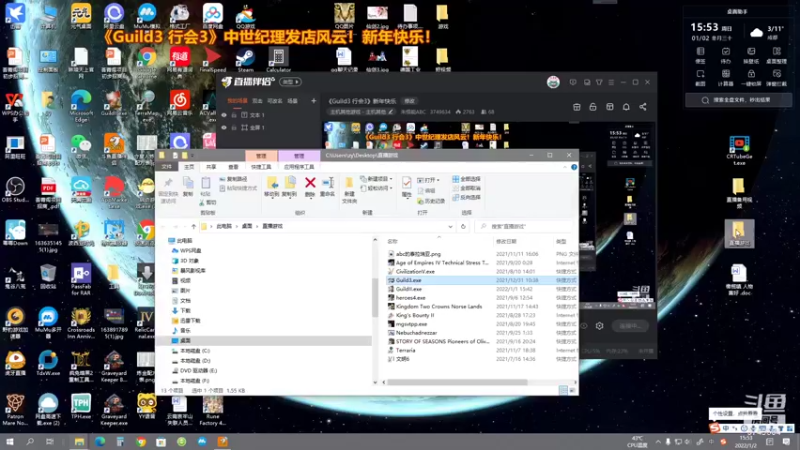Click the unlock icon in streaming toolbar
This screenshot has width=800, height=450.
point(593,107)
